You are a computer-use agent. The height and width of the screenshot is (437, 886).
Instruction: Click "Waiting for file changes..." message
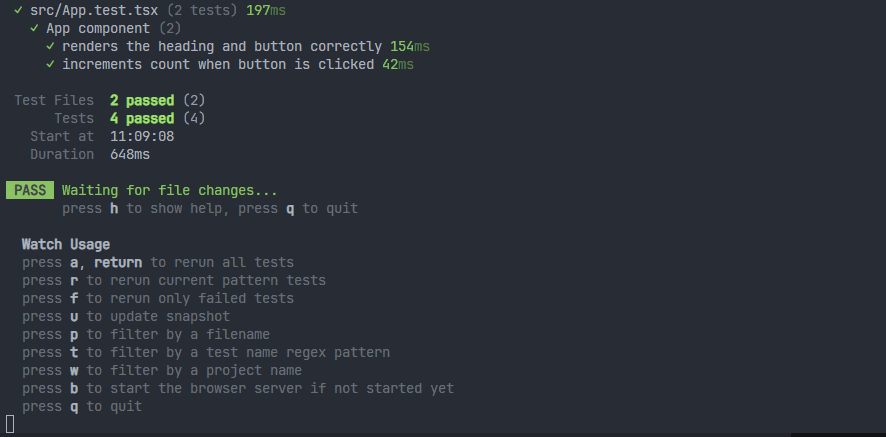[170, 190]
